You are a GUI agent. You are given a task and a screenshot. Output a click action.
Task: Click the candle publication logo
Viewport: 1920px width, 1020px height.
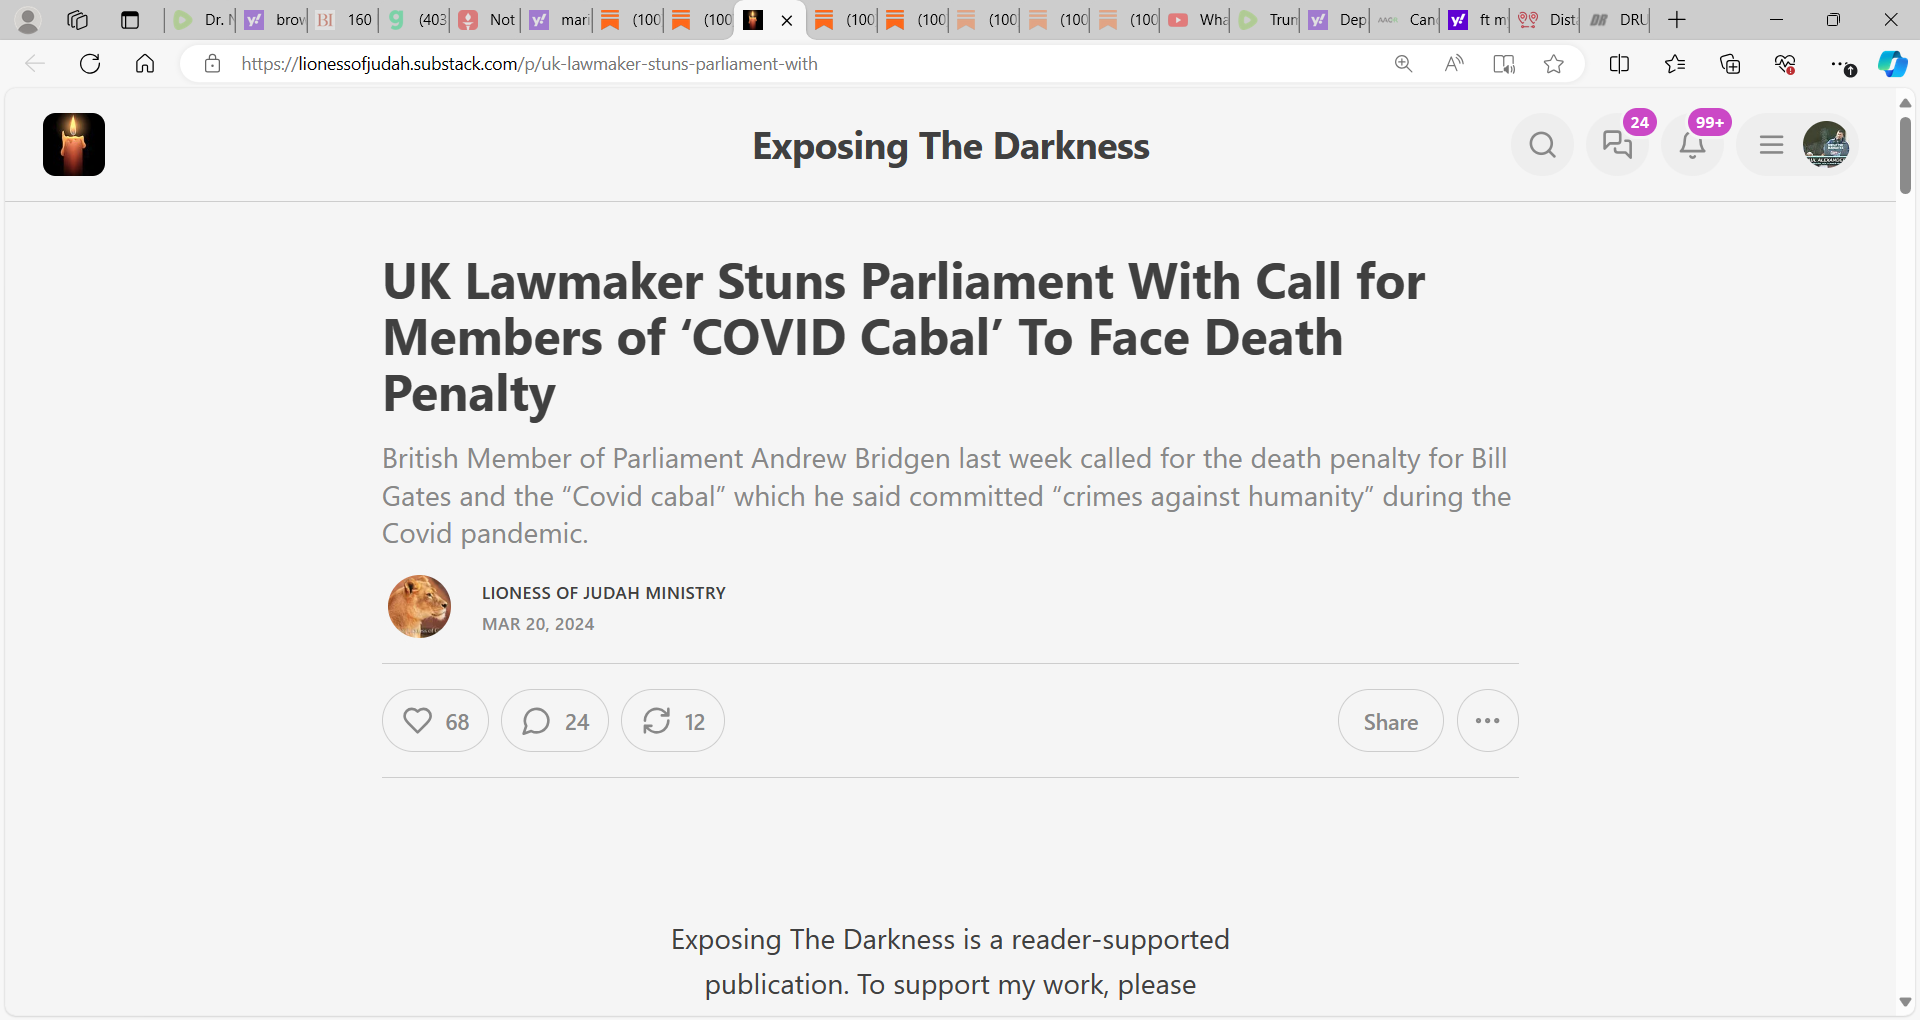click(74, 145)
